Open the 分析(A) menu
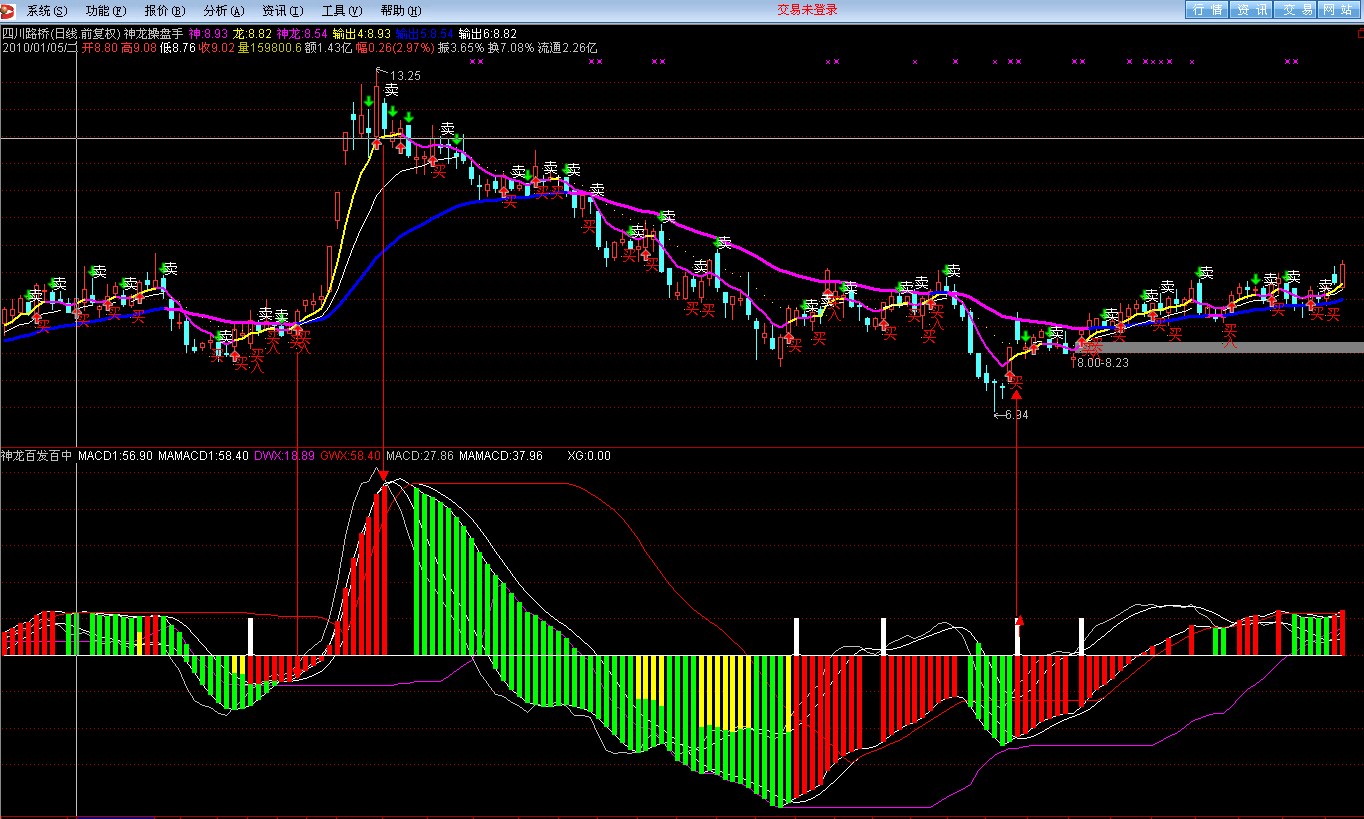This screenshot has height=819, width=1364. (x=223, y=10)
